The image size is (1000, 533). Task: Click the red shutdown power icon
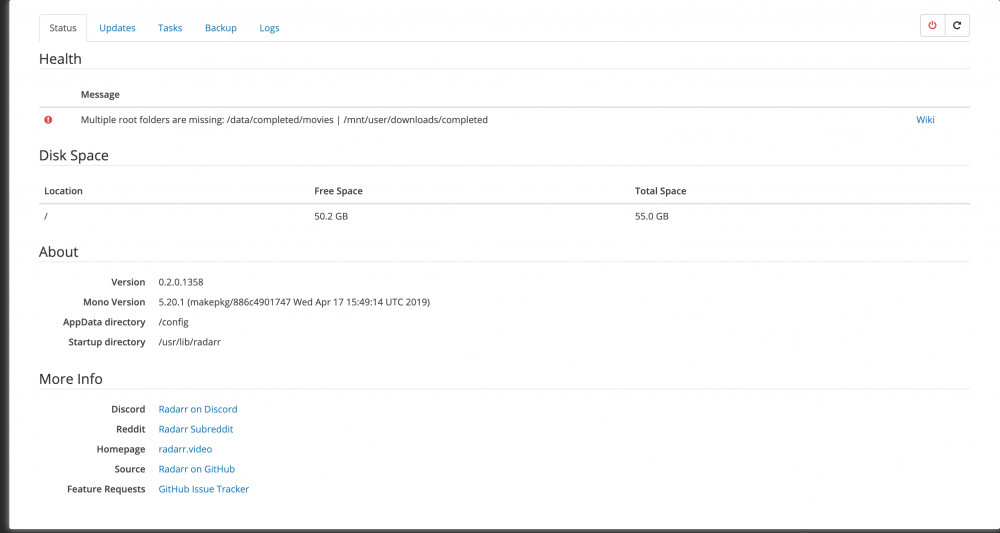tap(932, 26)
